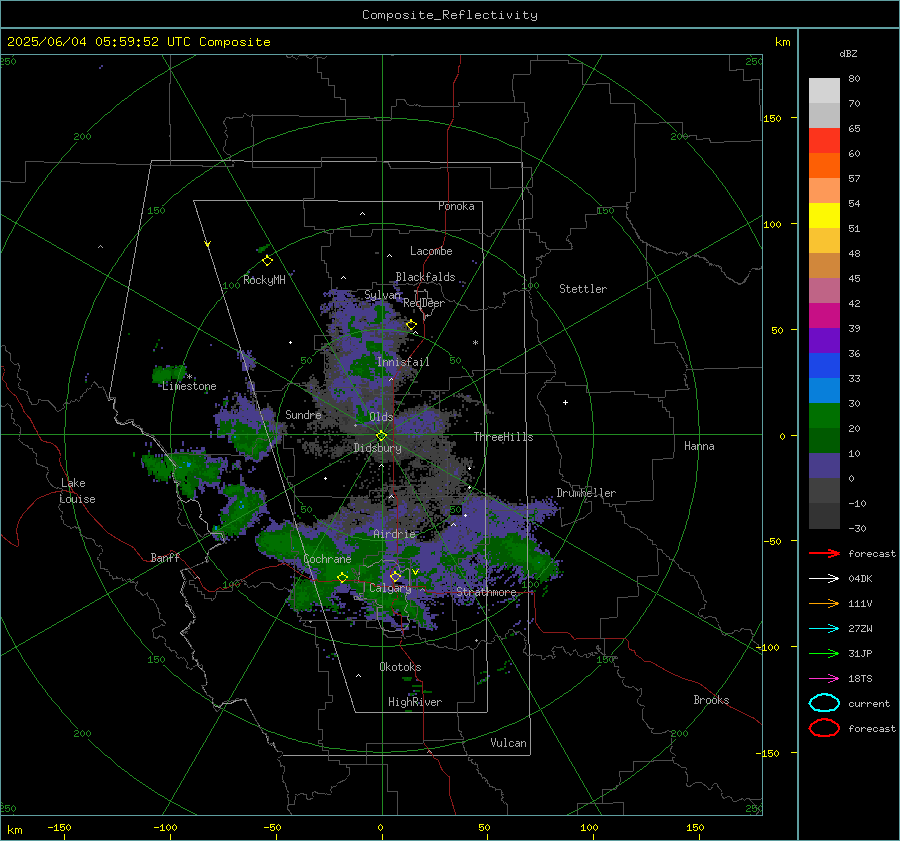Screen dimensions: 900x841
Task: Click the yellow 54 dBZ color swatch
Action: 824,215
